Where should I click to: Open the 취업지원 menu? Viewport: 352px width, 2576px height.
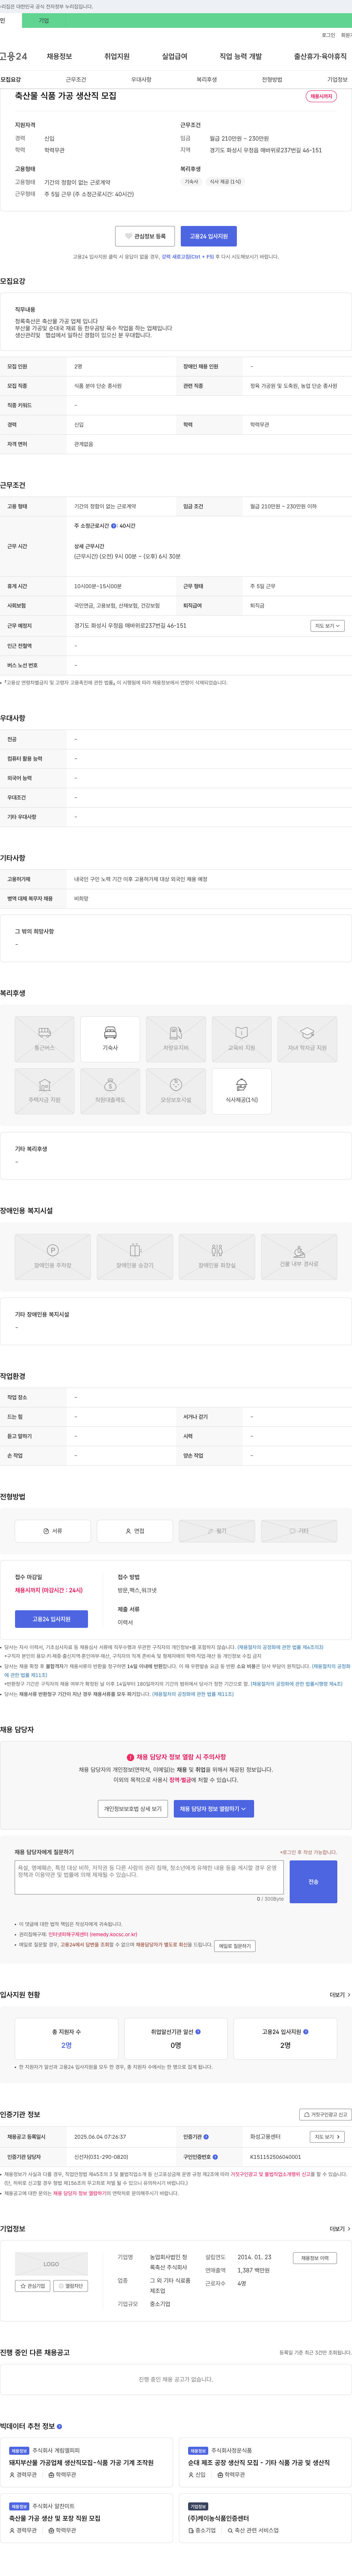pyautogui.click(x=117, y=57)
